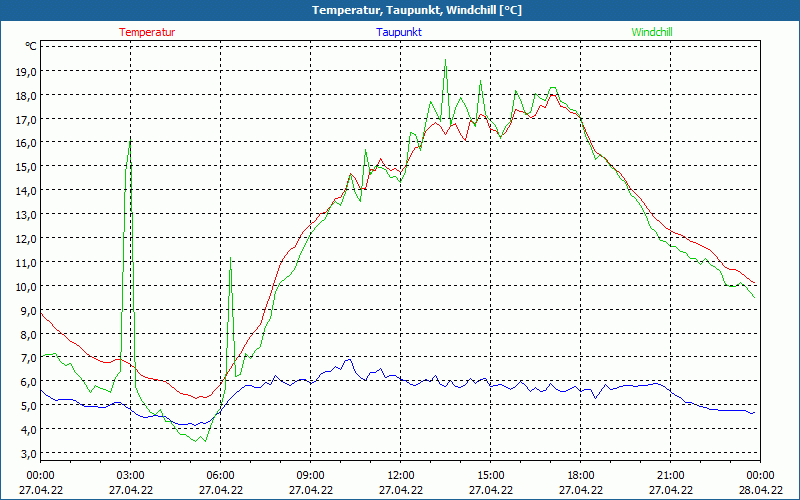Click the '13,0' y-axis value
Image resolution: width=800 pixels, height=500 pixels.
click(x=27, y=215)
